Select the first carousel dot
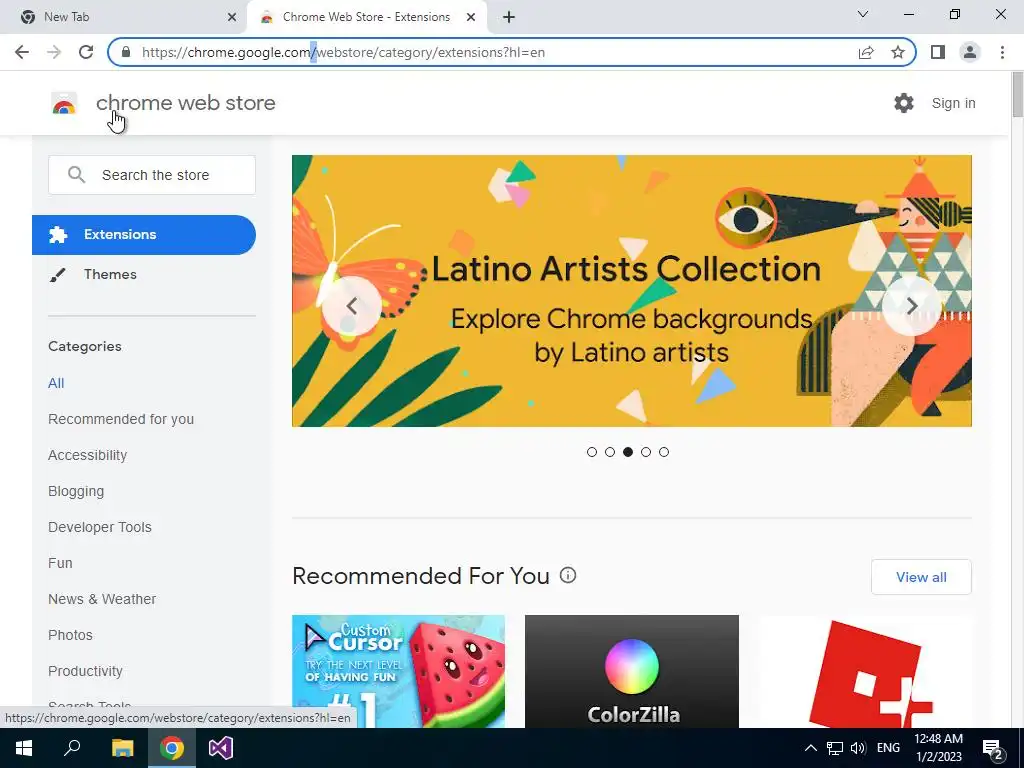The height and width of the screenshot is (768, 1024). click(592, 452)
